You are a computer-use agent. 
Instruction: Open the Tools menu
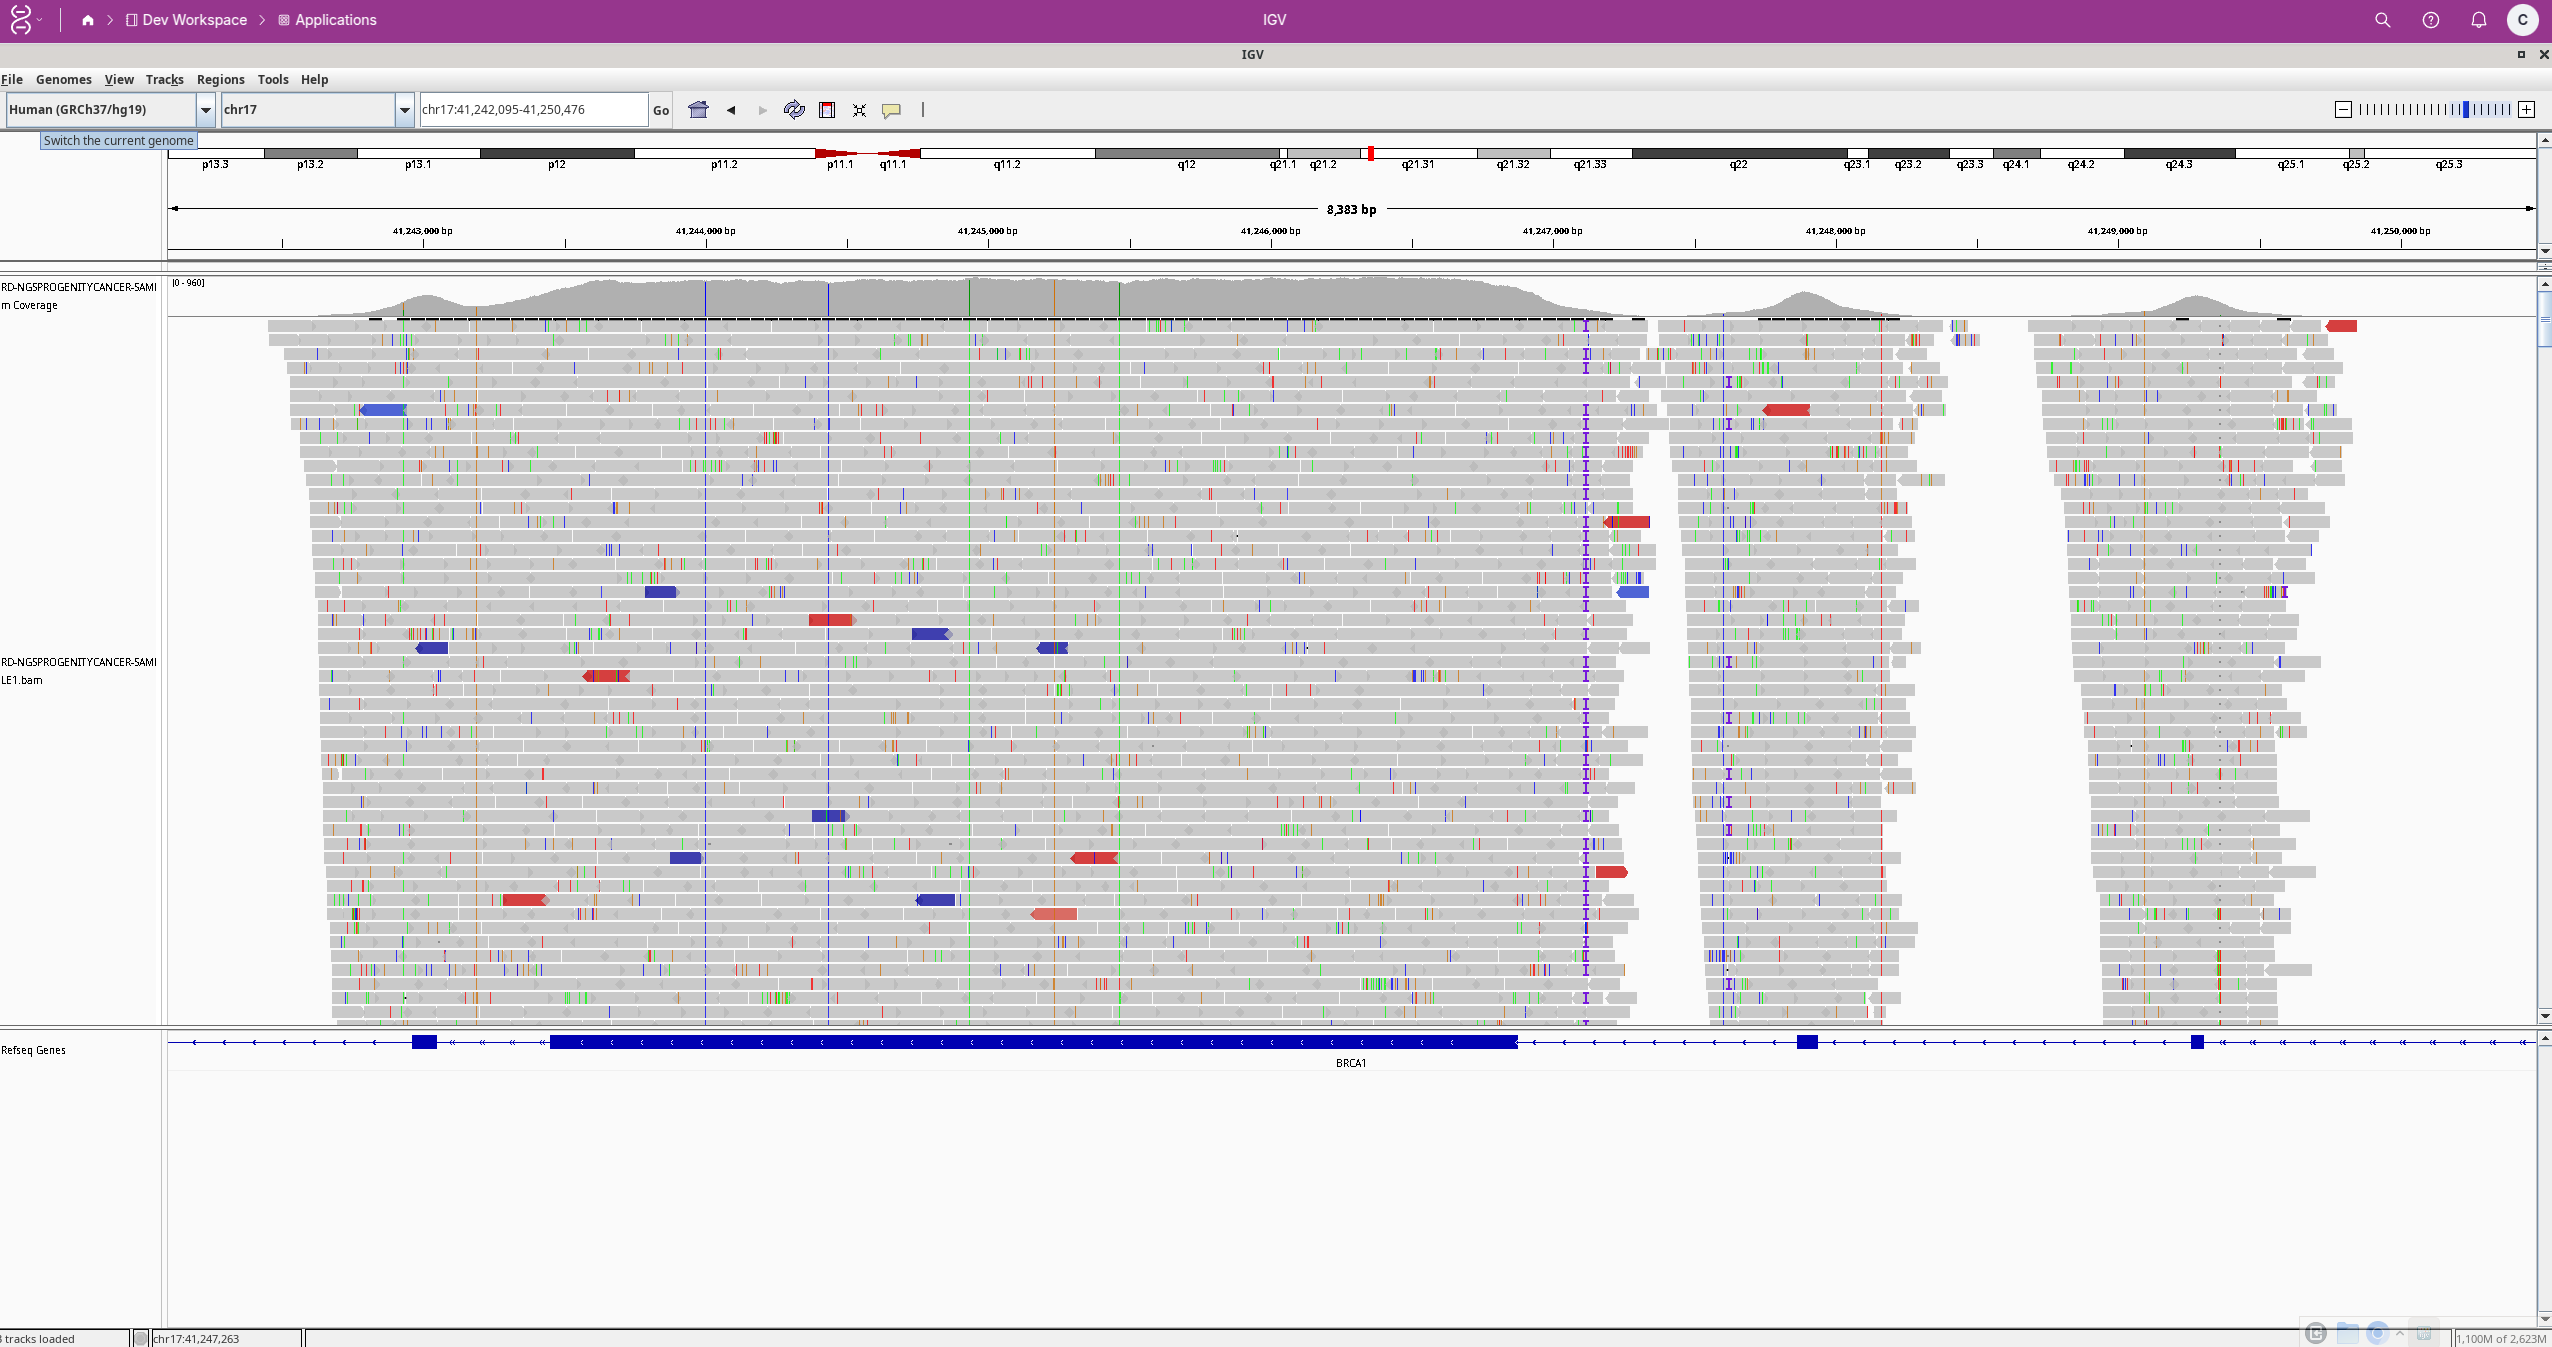(x=273, y=80)
